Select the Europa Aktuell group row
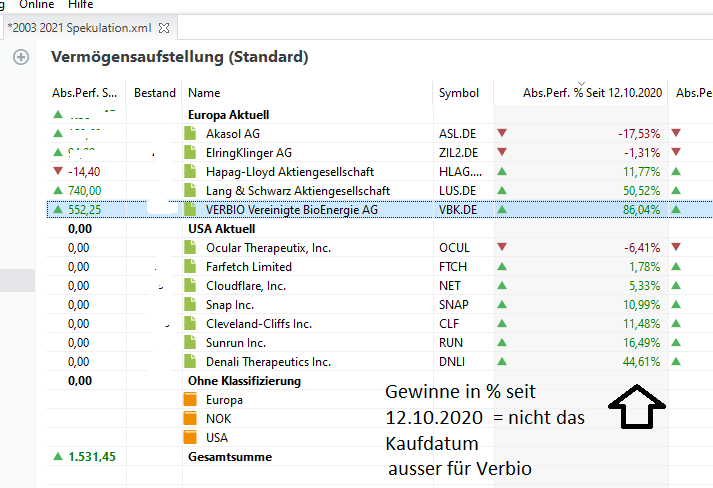The image size is (713, 488). click(228, 115)
